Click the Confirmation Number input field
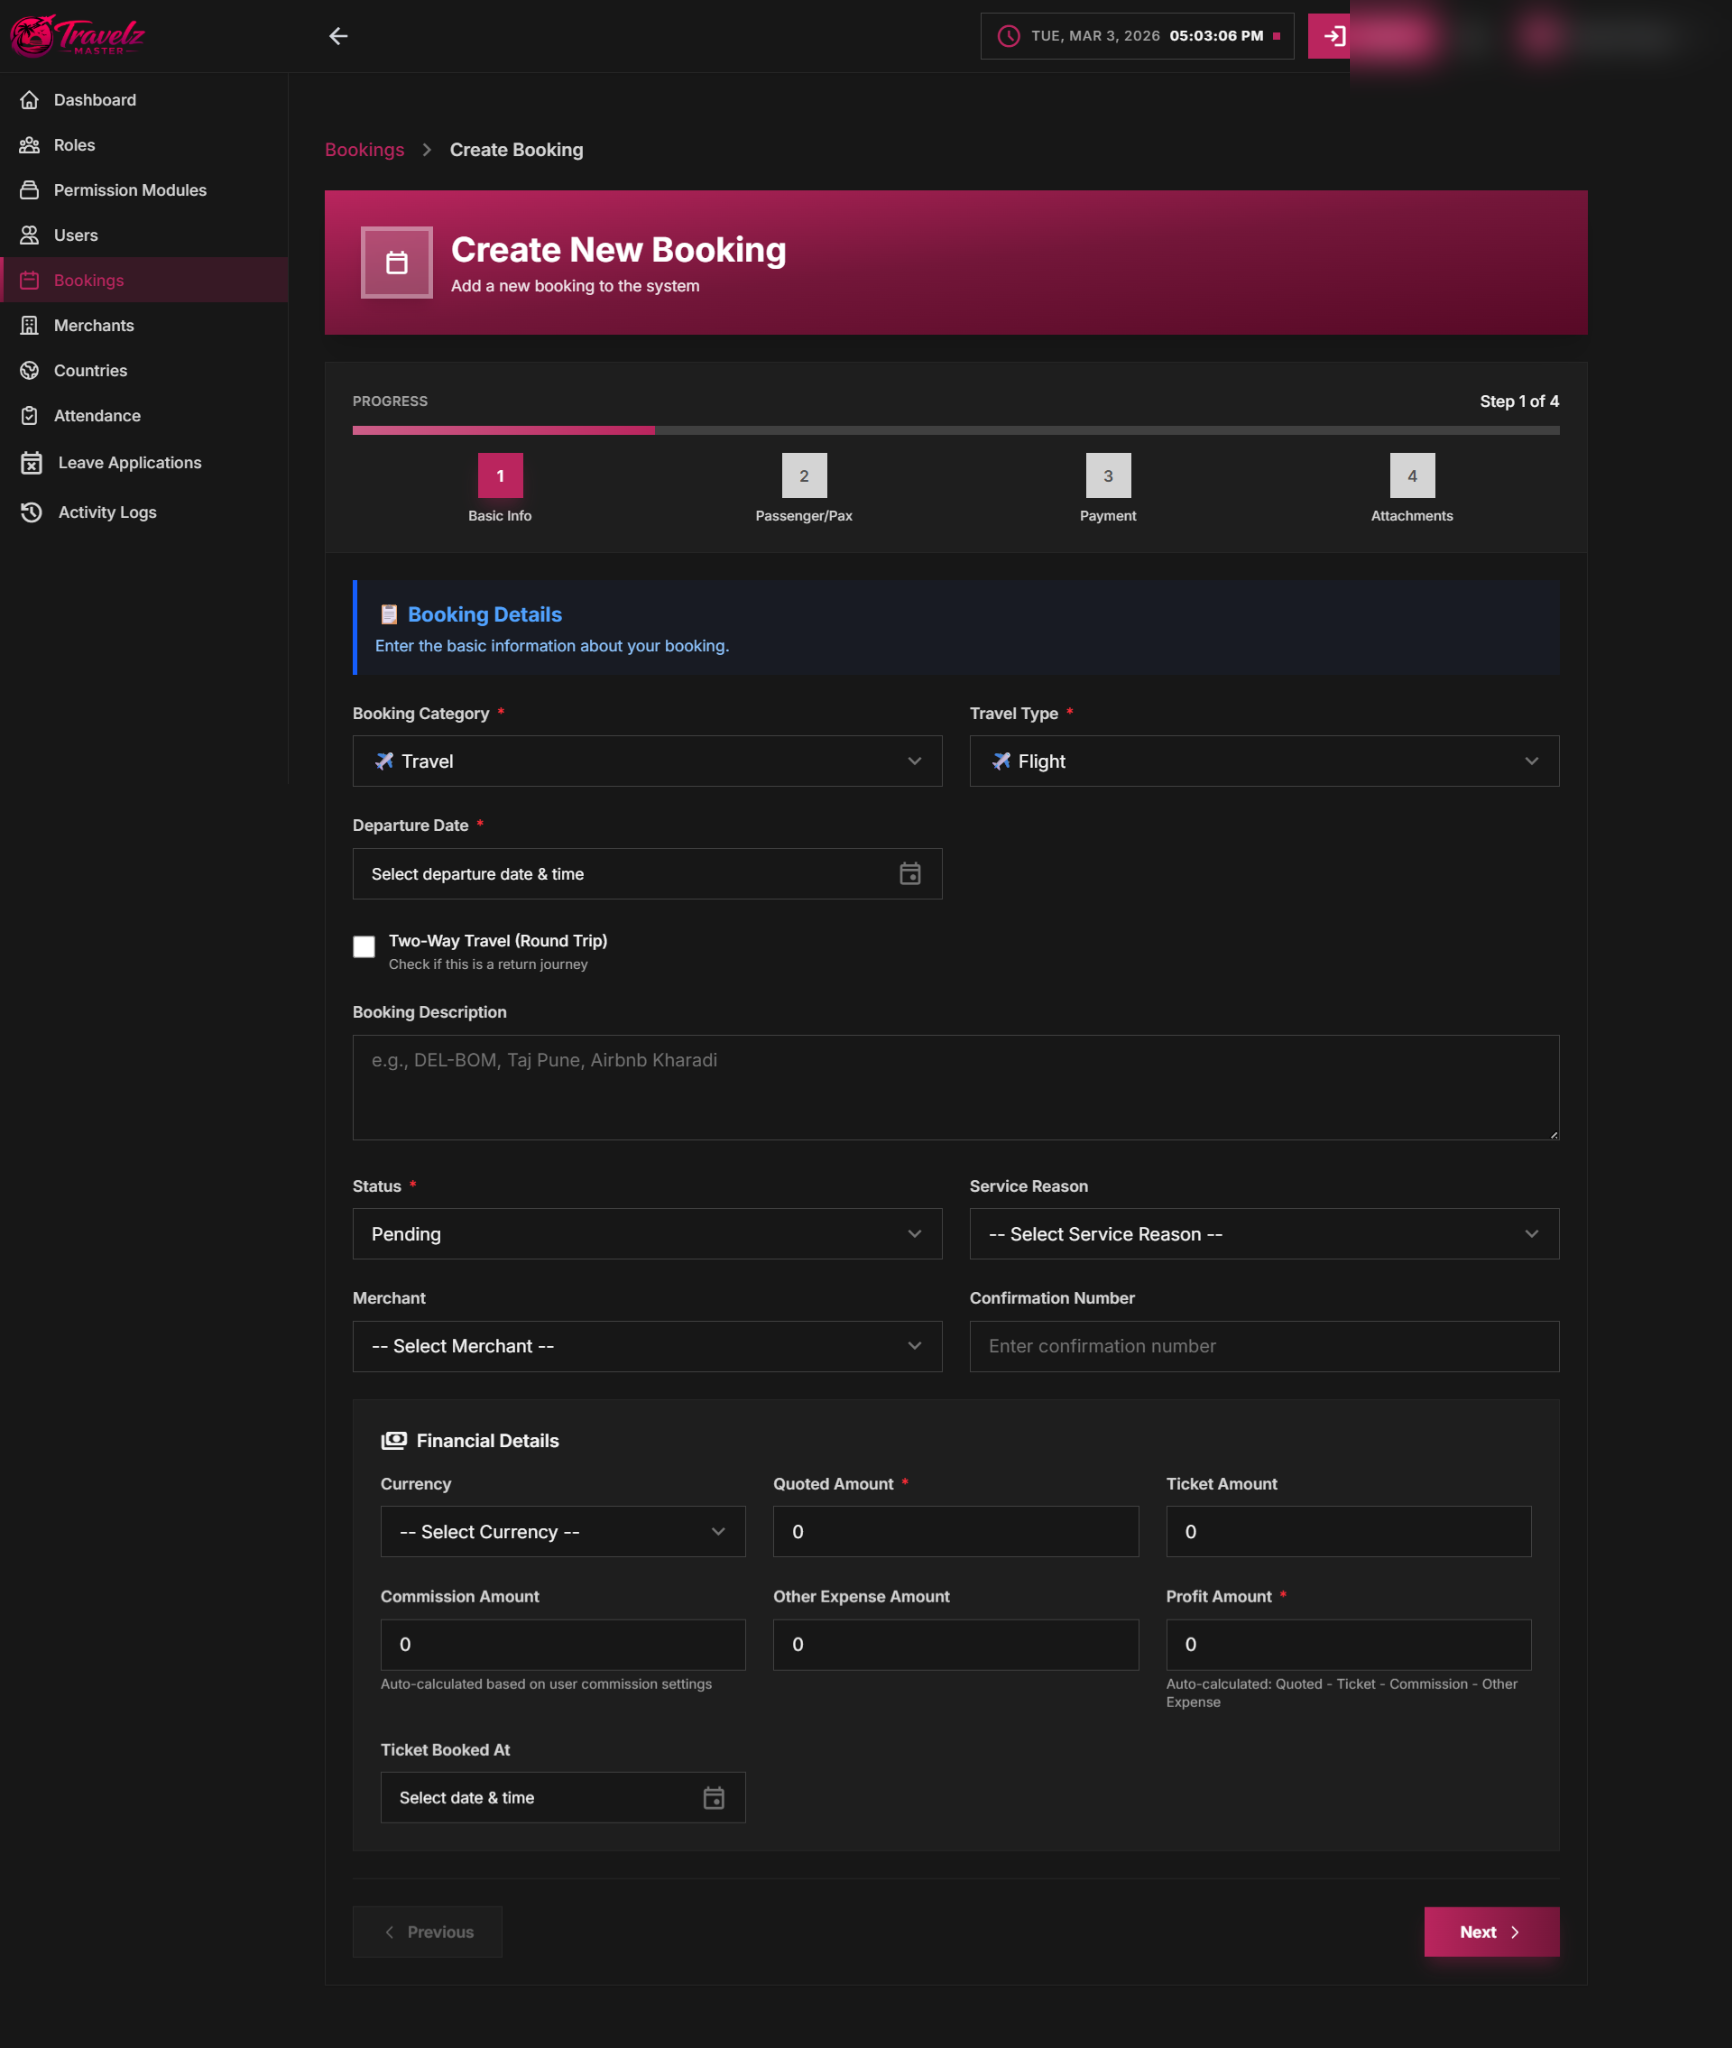1732x2048 pixels. (1264, 1346)
